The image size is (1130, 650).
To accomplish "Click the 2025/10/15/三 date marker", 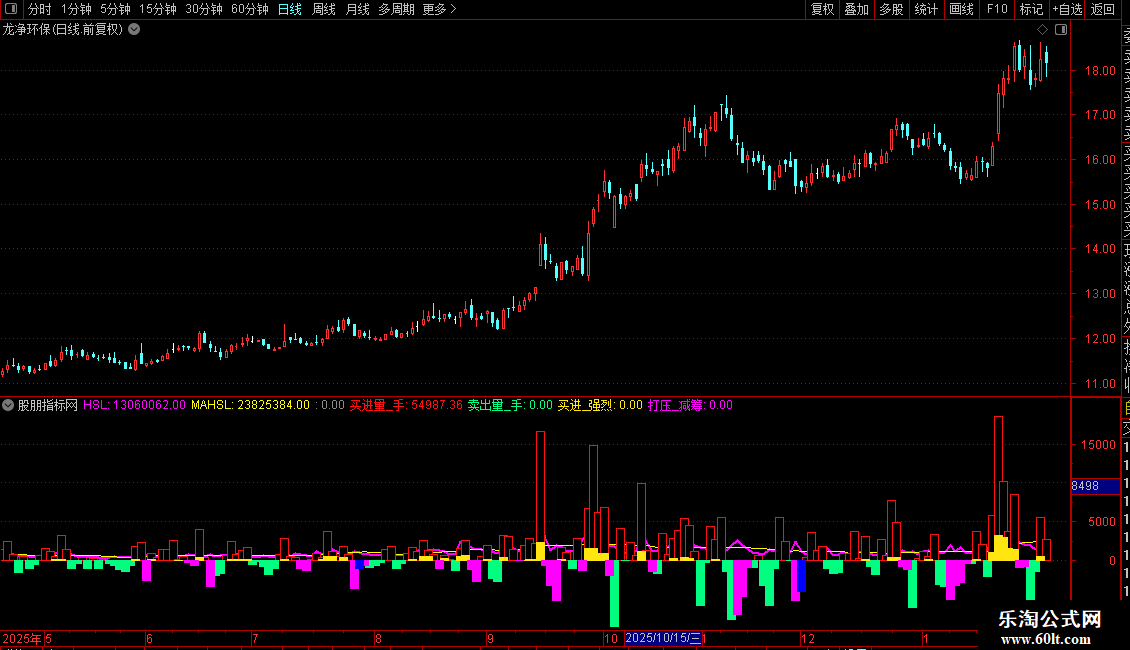I will [x=663, y=638].
